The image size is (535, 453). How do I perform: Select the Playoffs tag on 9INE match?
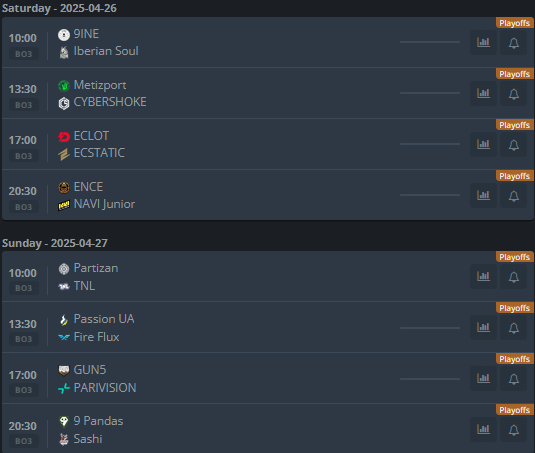[515, 23]
